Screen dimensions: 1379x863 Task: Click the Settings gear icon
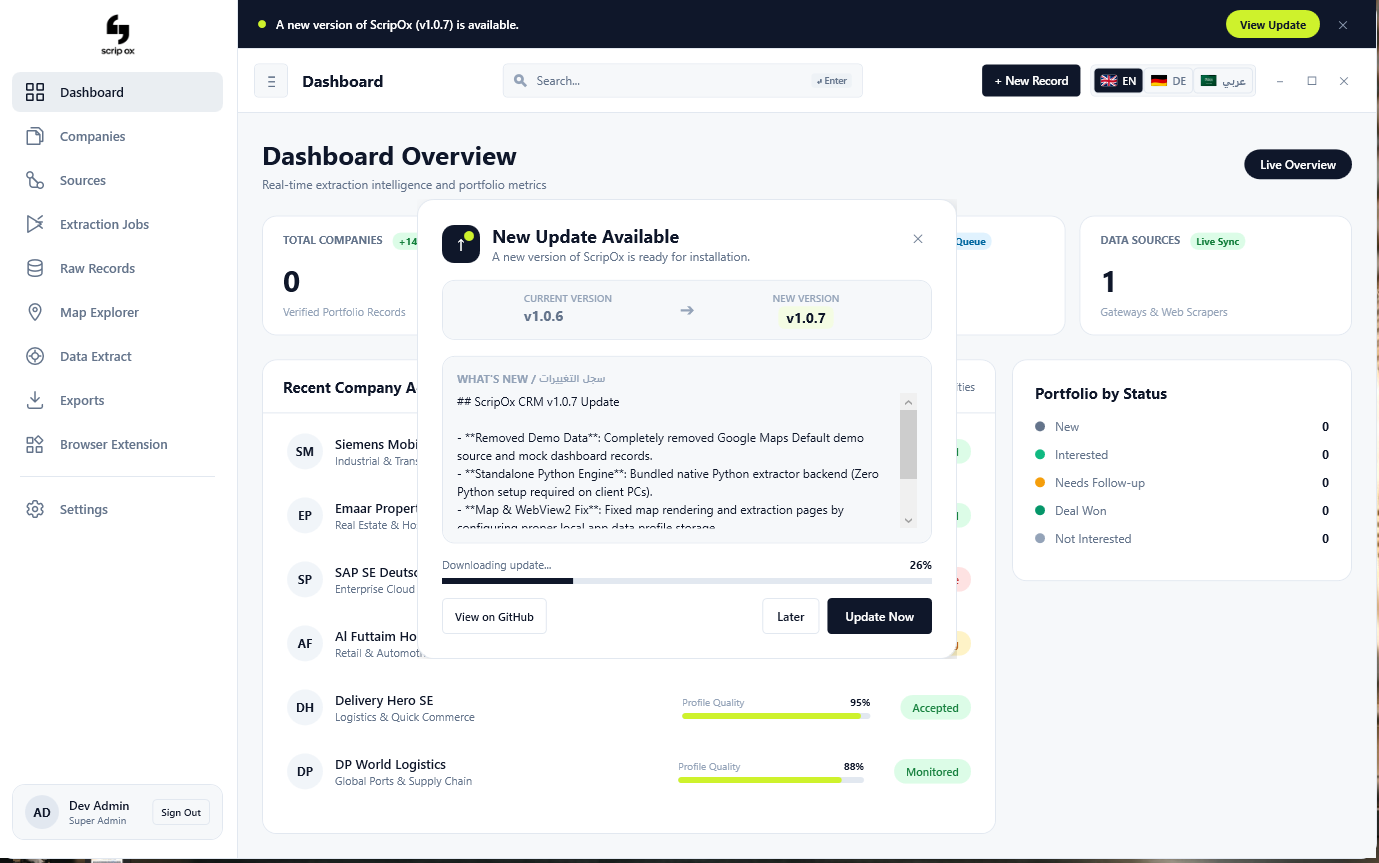tap(35, 509)
